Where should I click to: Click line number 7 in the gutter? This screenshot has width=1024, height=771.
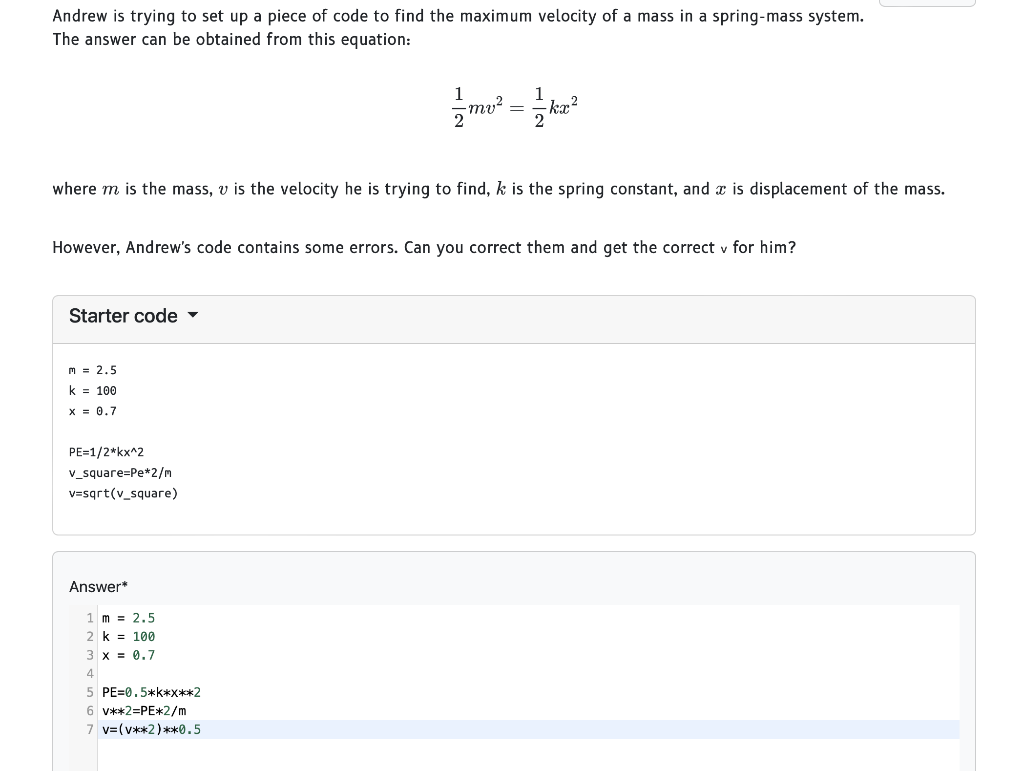tap(90, 729)
